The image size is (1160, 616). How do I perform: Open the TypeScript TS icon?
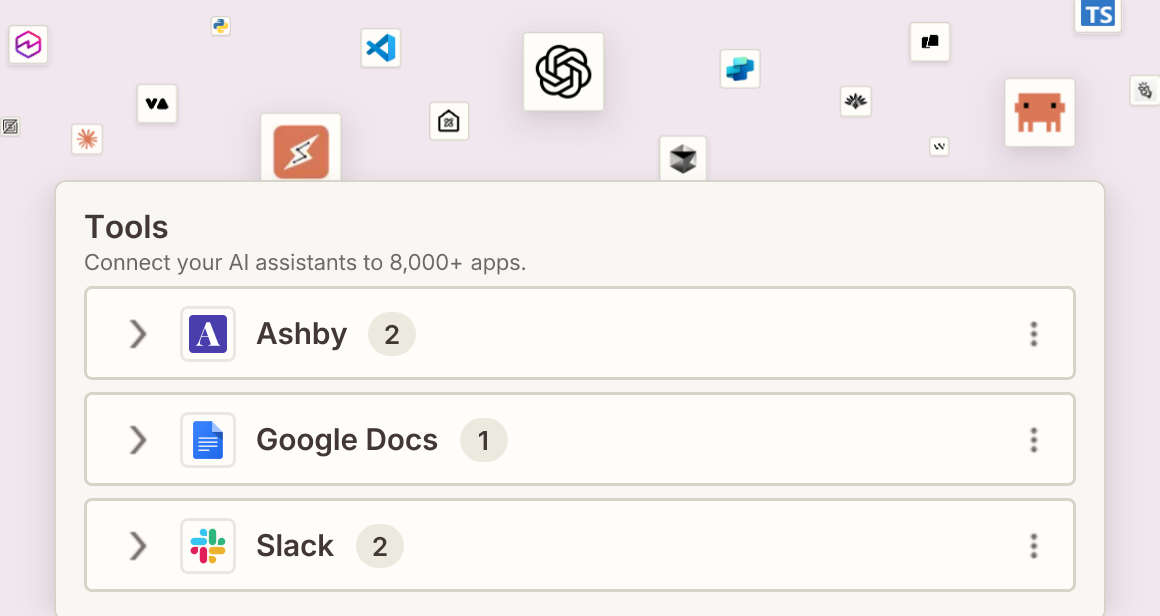pyautogui.click(x=1098, y=15)
